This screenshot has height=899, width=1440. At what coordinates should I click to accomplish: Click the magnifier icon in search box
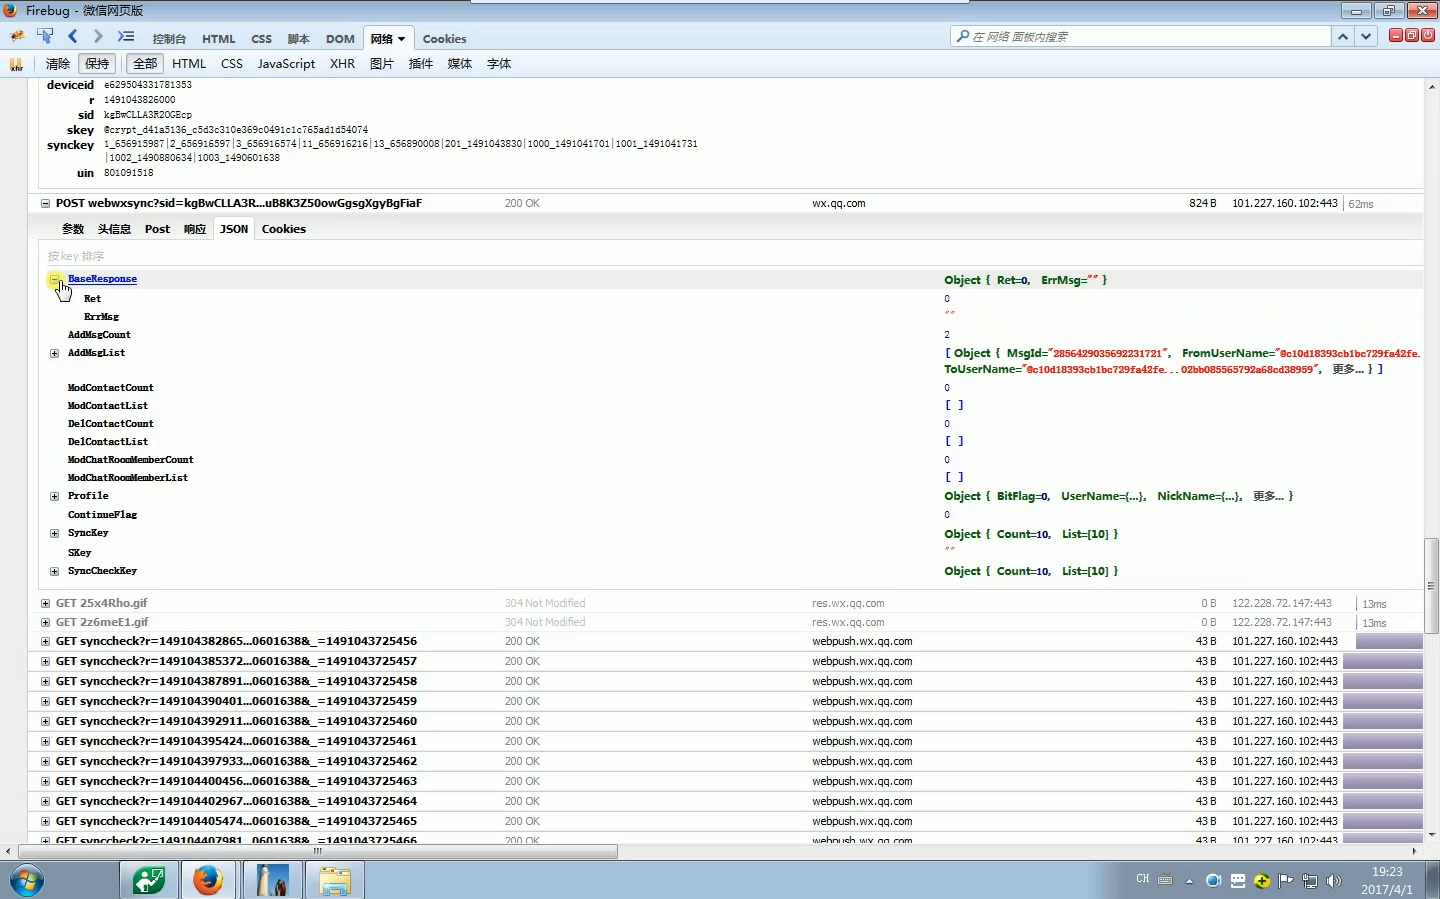pos(962,36)
